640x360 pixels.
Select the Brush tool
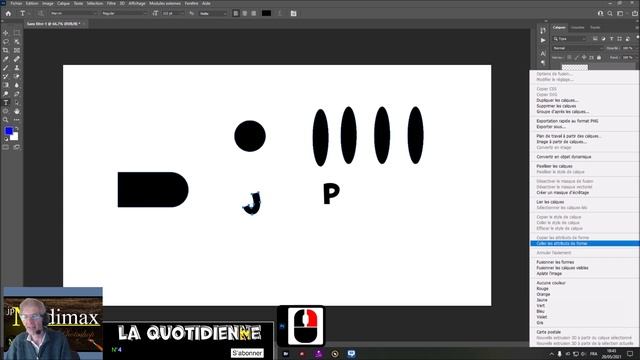point(6,68)
